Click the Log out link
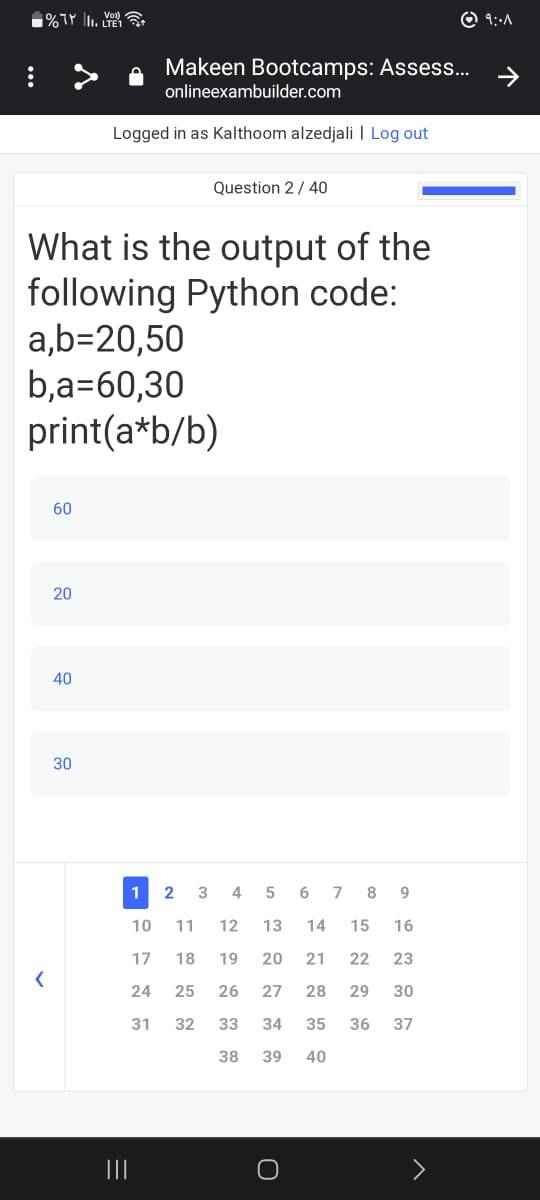This screenshot has width=540, height=1200. coord(399,133)
